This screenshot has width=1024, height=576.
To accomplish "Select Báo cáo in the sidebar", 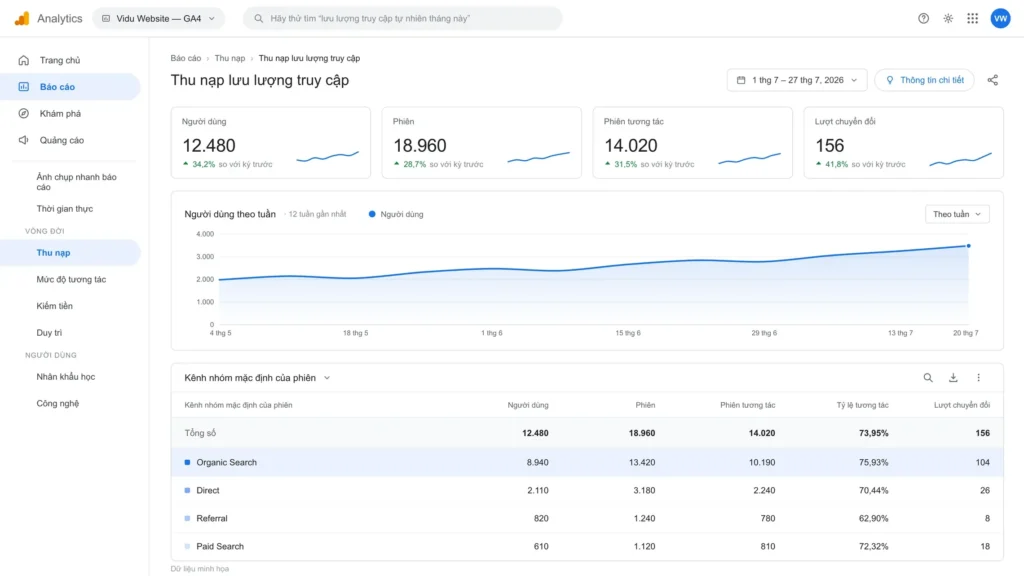I will coord(71,86).
